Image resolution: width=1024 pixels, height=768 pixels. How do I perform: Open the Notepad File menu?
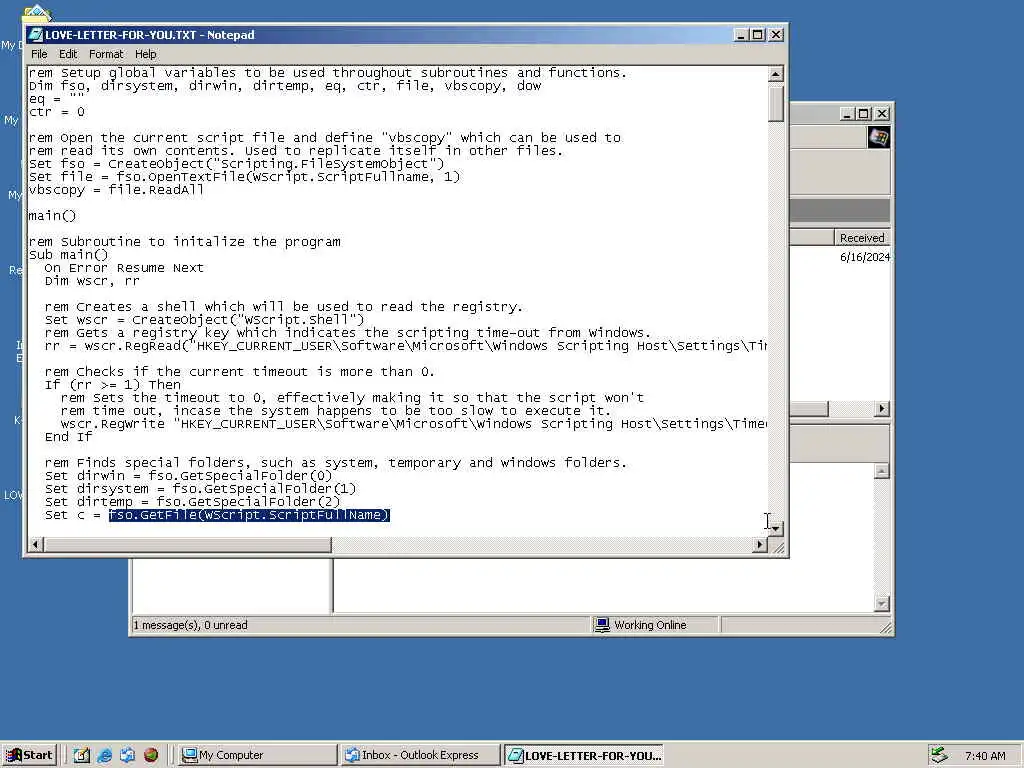pos(39,54)
